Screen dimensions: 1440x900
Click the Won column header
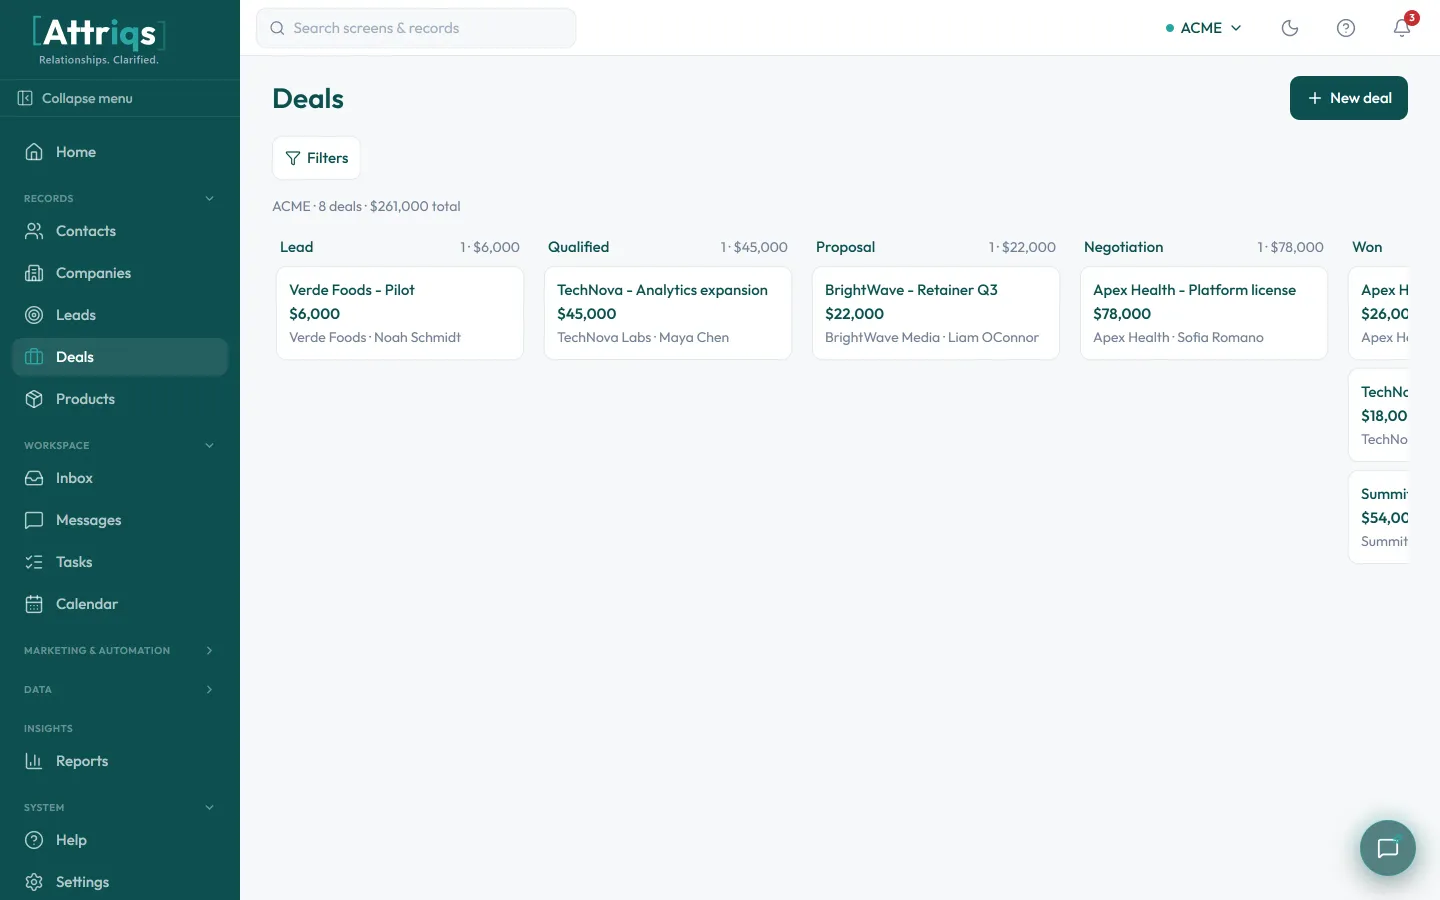coord(1367,247)
